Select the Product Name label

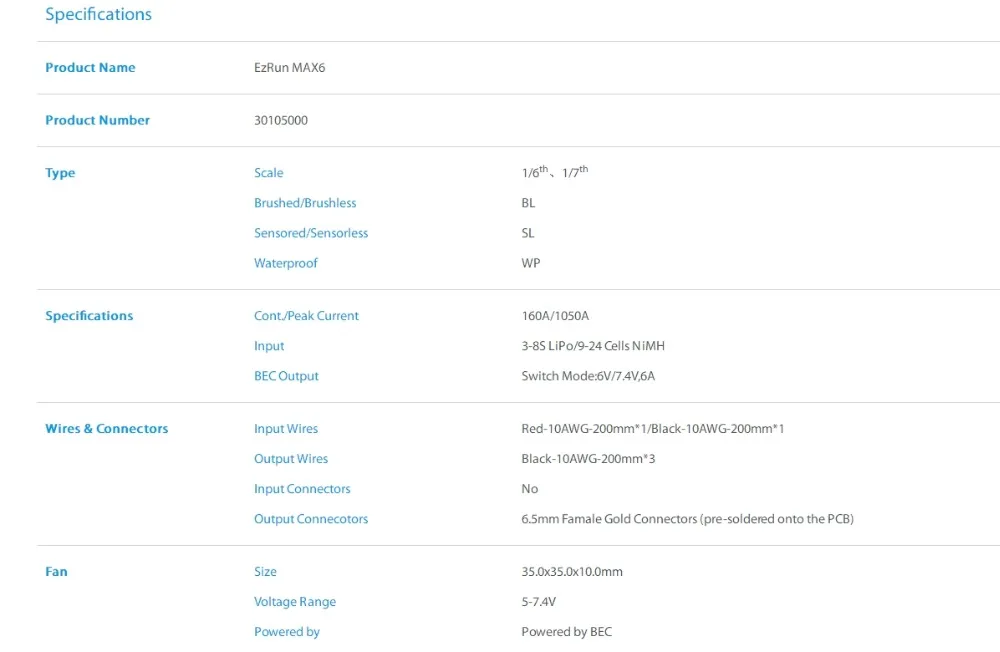tap(90, 68)
